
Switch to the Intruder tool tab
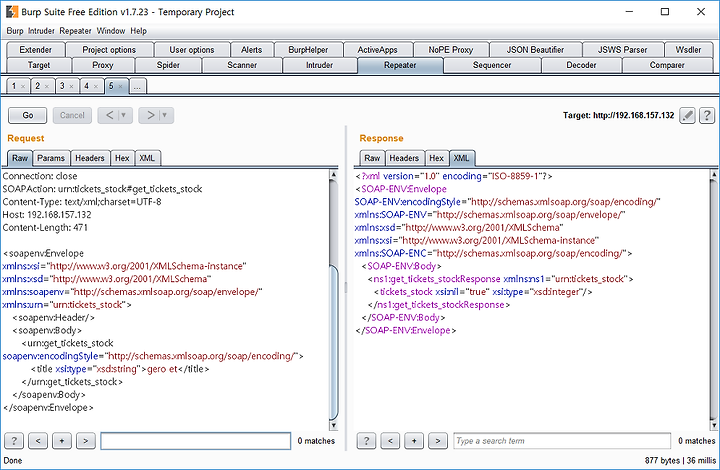pos(320,65)
